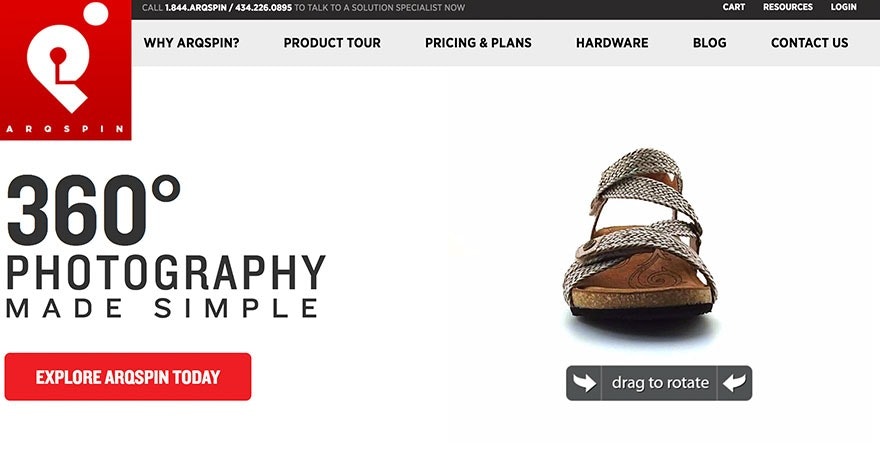
Task: Select the Hardware nav item
Action: [612, 43]
